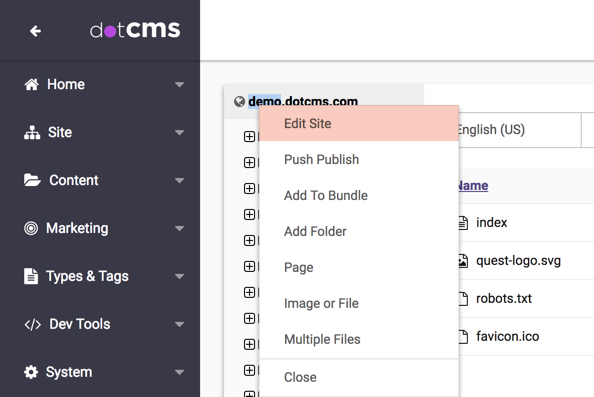The width and height of the screenshot is (594, 397).
Task: Choose Add To Bundle option
Action: point(359,195)
